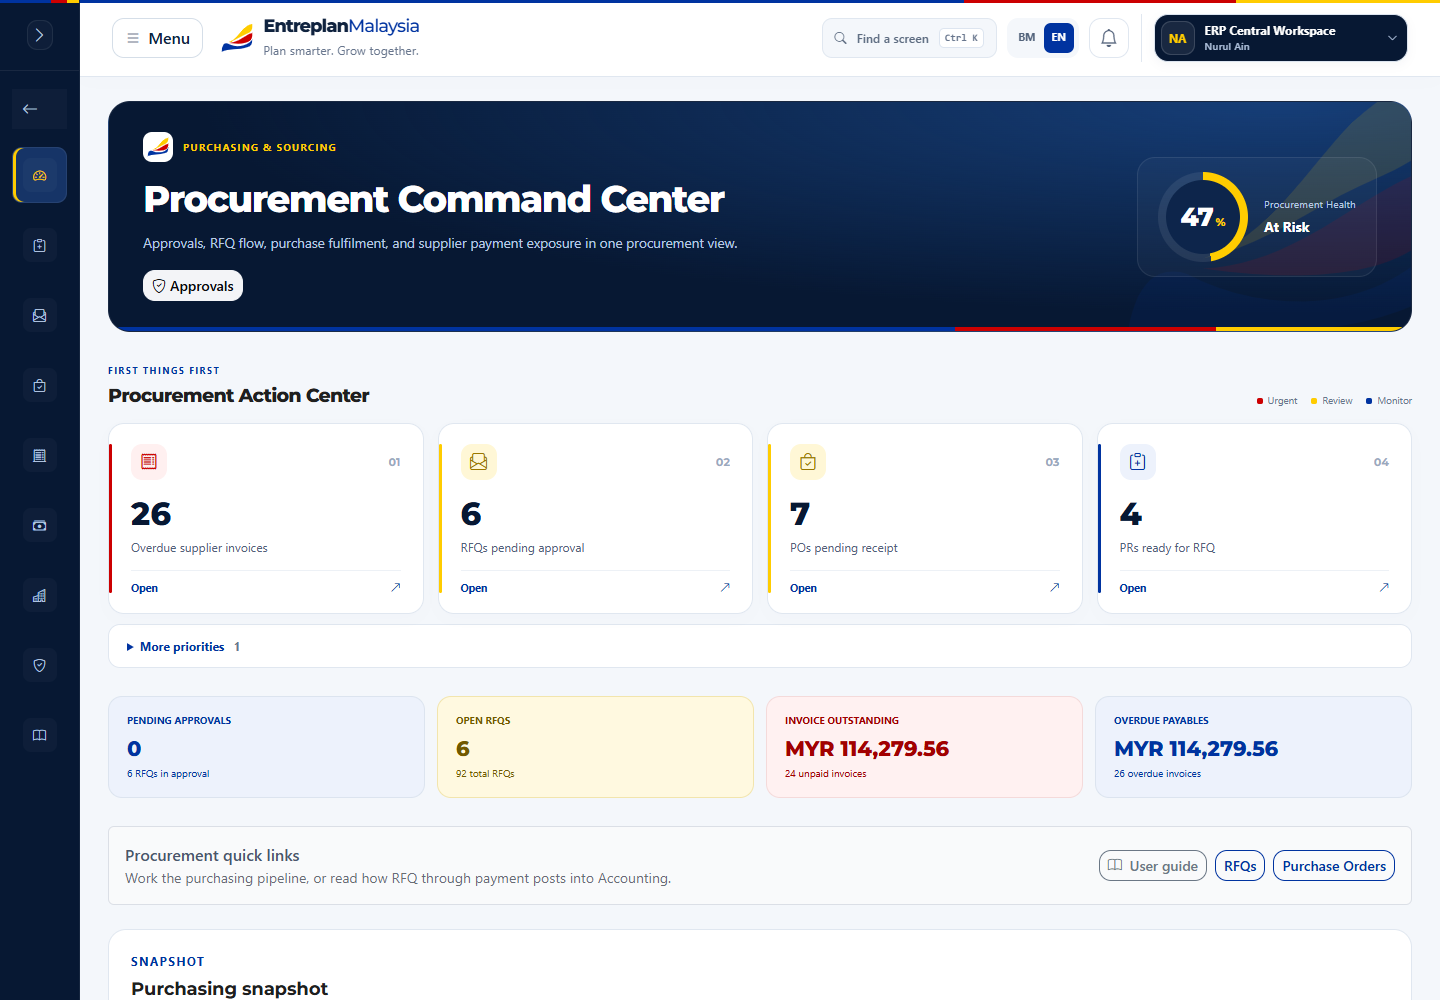Click the "At Risk" status text
The height and width of the screenshot is (1000, 1440).
[1287, 227]
